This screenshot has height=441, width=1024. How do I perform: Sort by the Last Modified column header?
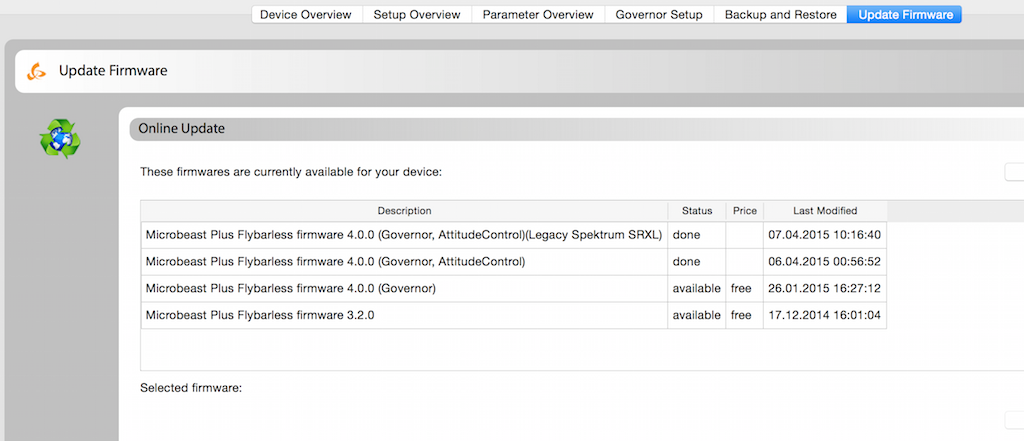(824, 211)
